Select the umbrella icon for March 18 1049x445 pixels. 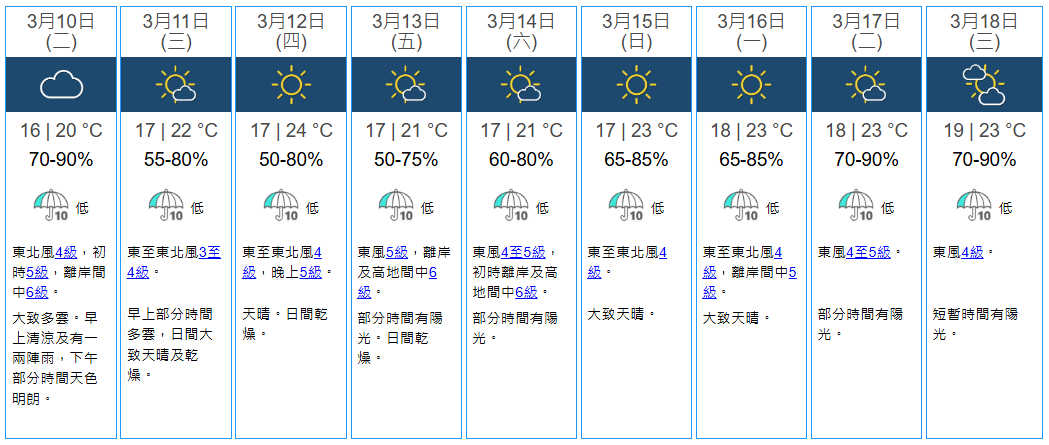971,206
